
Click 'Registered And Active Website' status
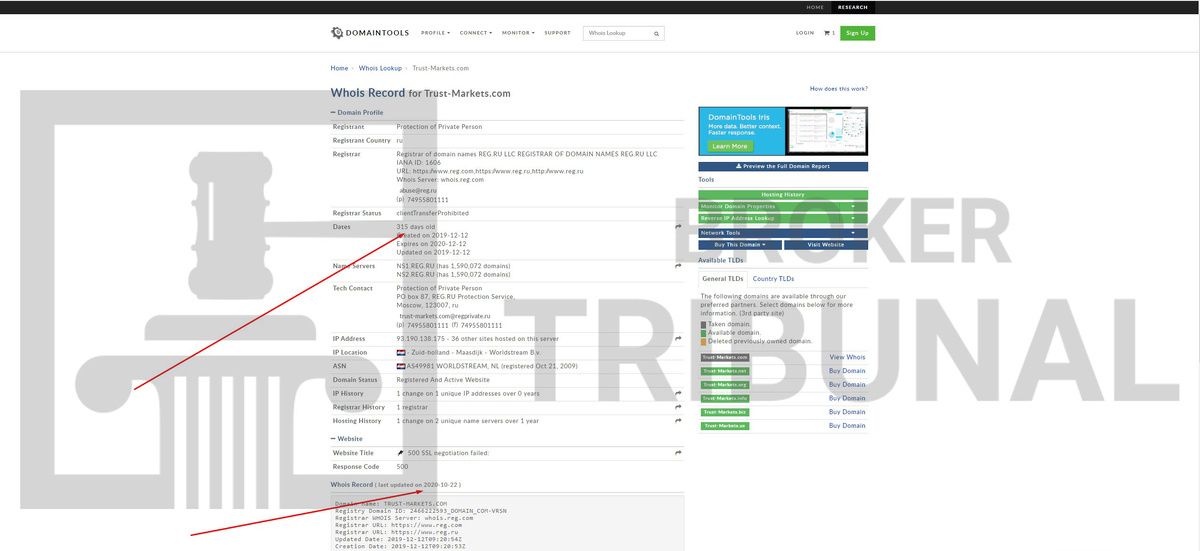443,380
